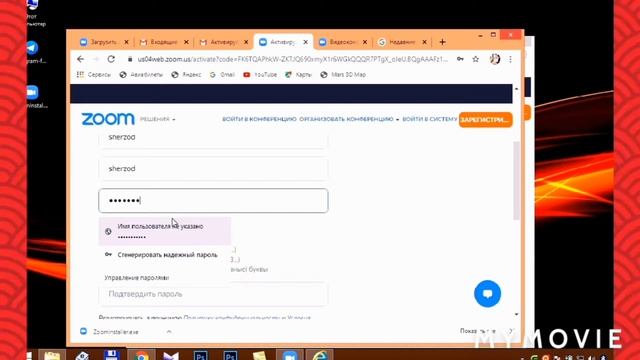Screen dimensions: 640x360
Task: Open the Chrome profile avatar
Action: point(495,59)
